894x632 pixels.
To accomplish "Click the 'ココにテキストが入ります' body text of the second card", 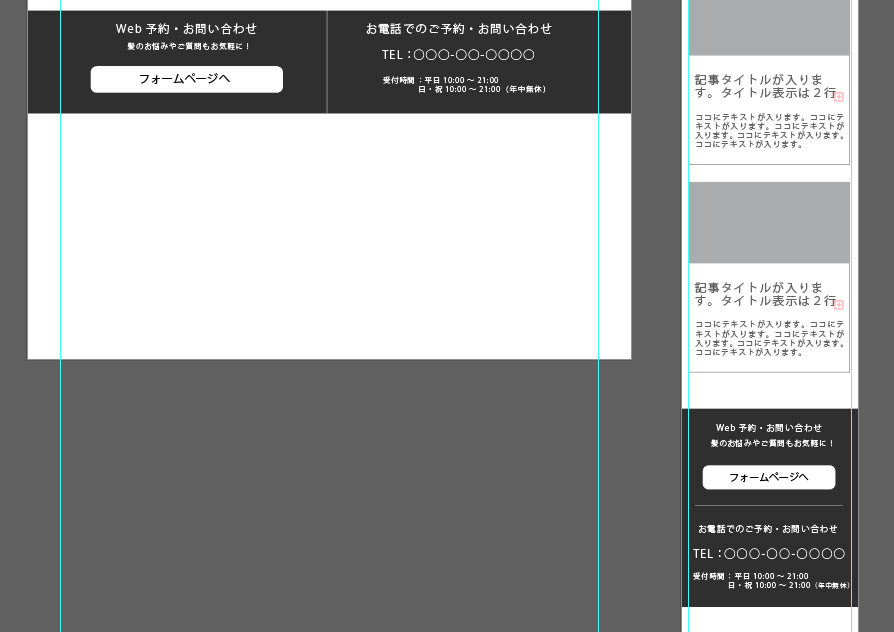I will click(770, 338).
